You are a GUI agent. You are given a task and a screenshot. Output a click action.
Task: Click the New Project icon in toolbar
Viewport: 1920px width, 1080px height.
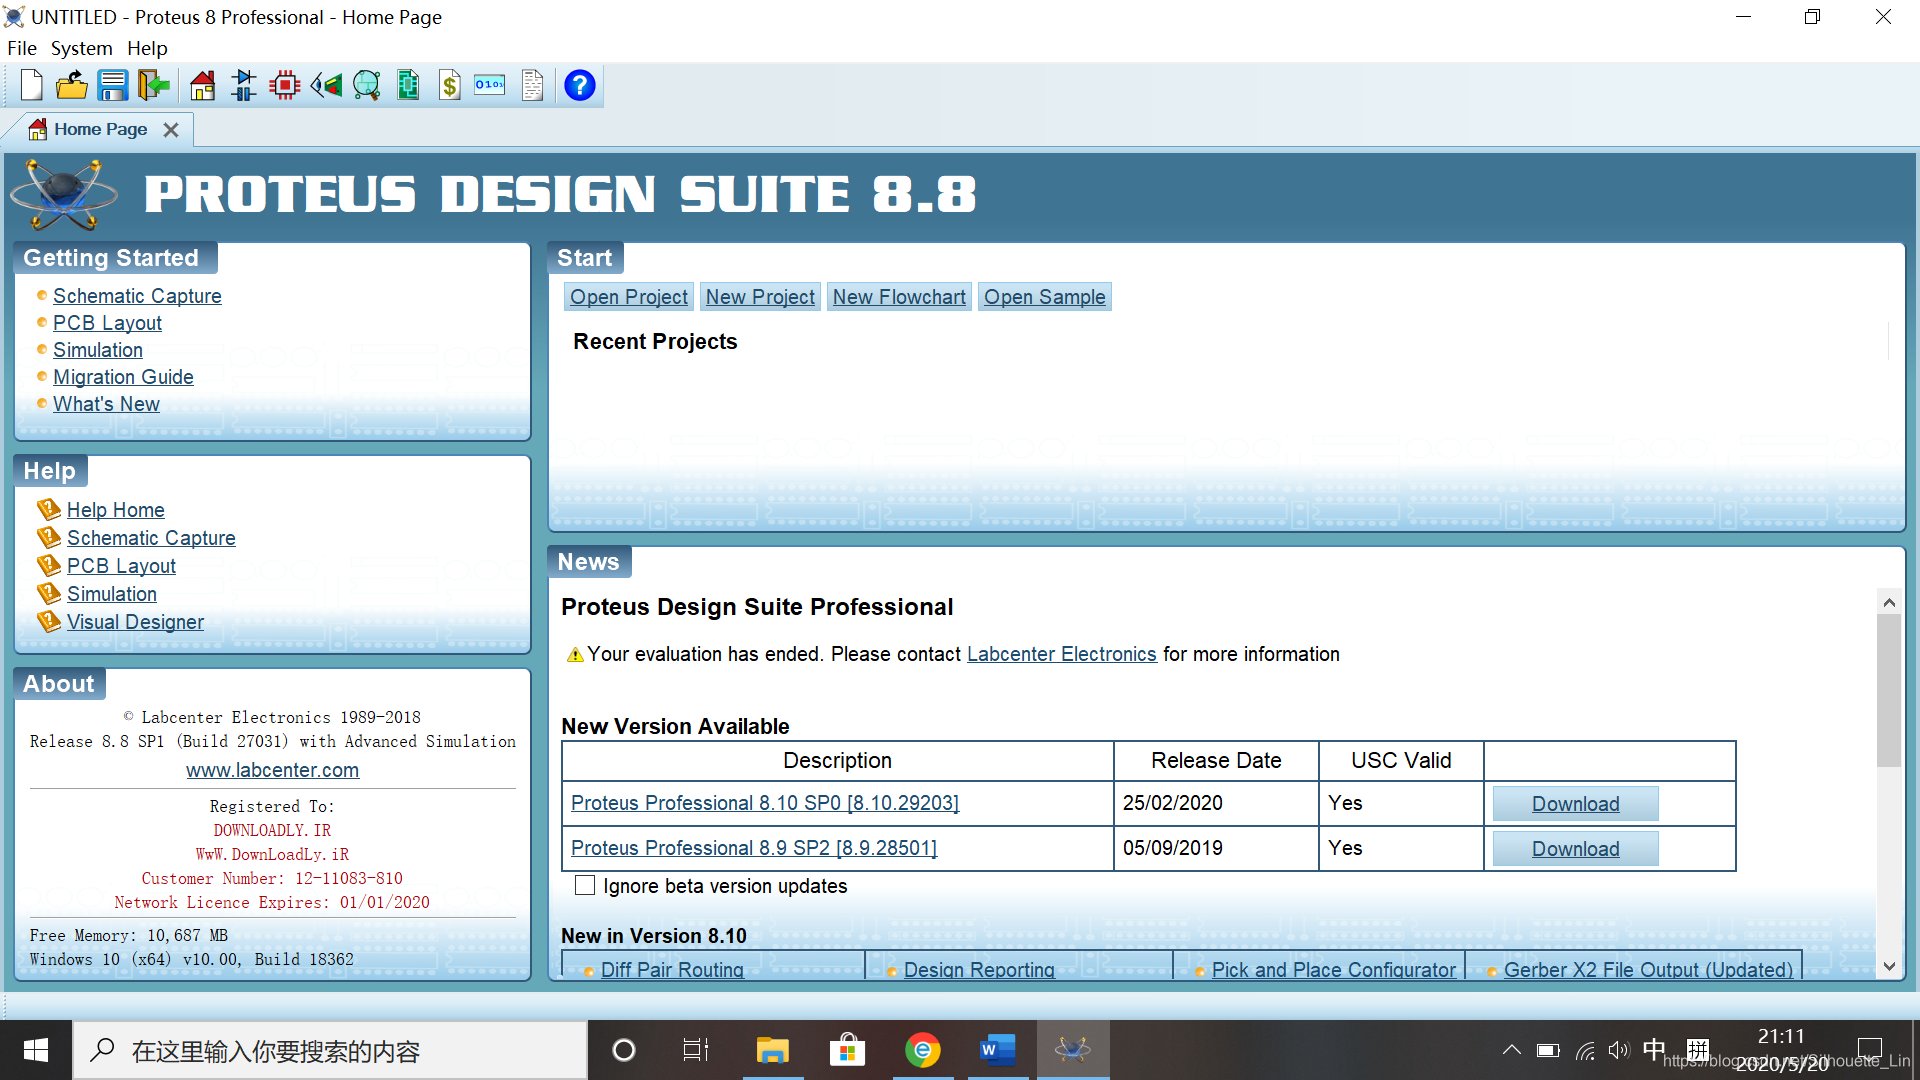28,86
